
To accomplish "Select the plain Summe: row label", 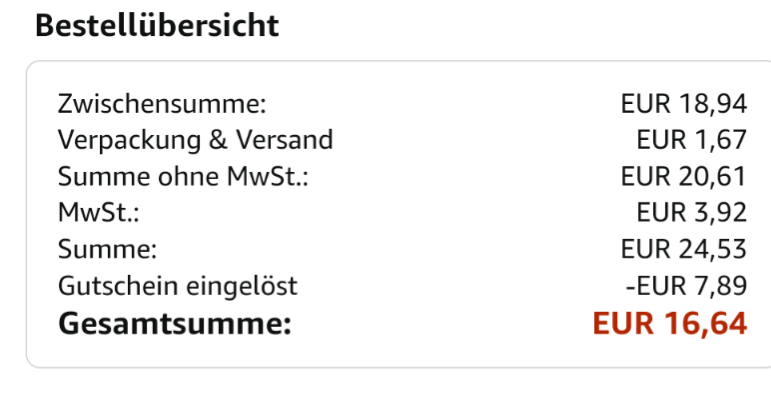I will pos(107,250).
